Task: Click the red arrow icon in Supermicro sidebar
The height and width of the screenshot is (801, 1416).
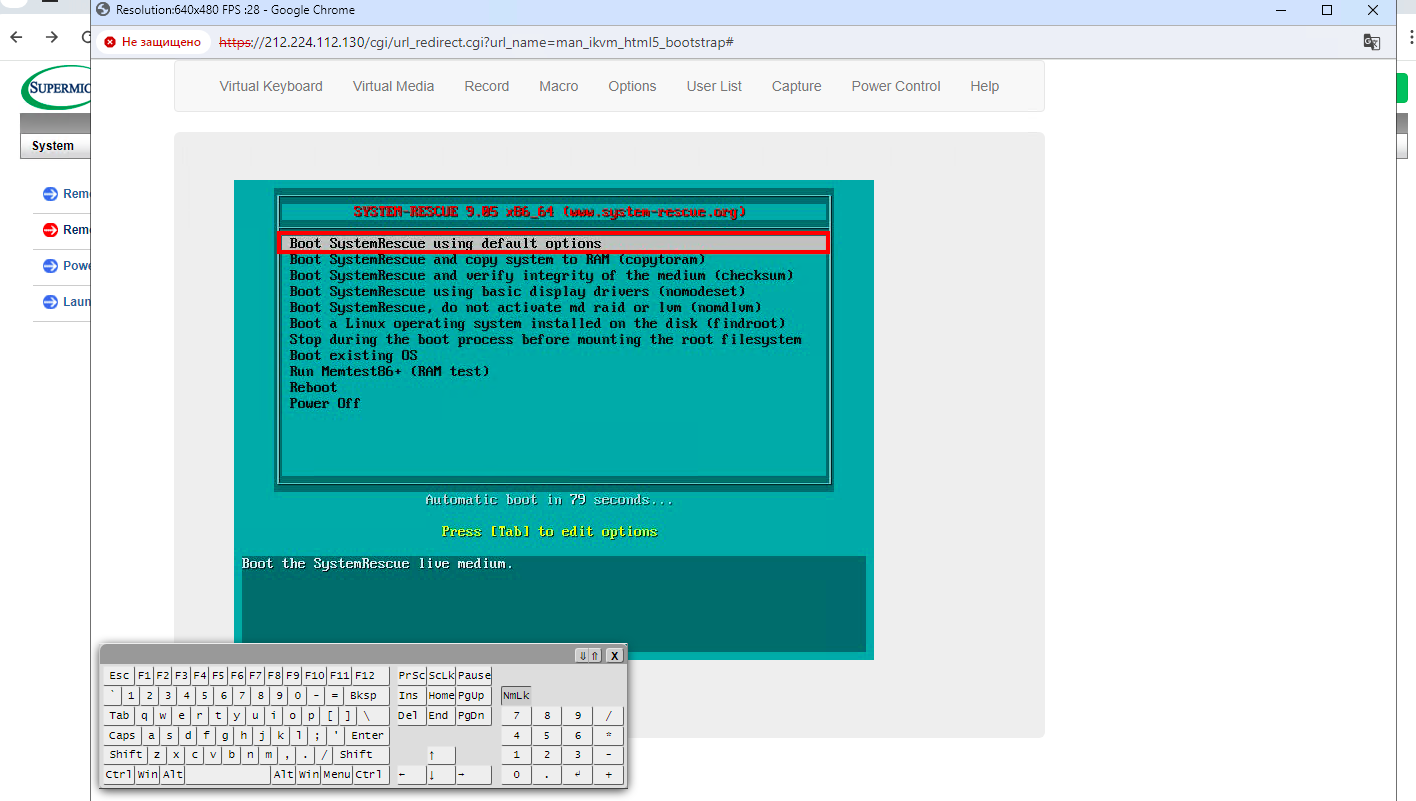Action: tap(51, 230)
